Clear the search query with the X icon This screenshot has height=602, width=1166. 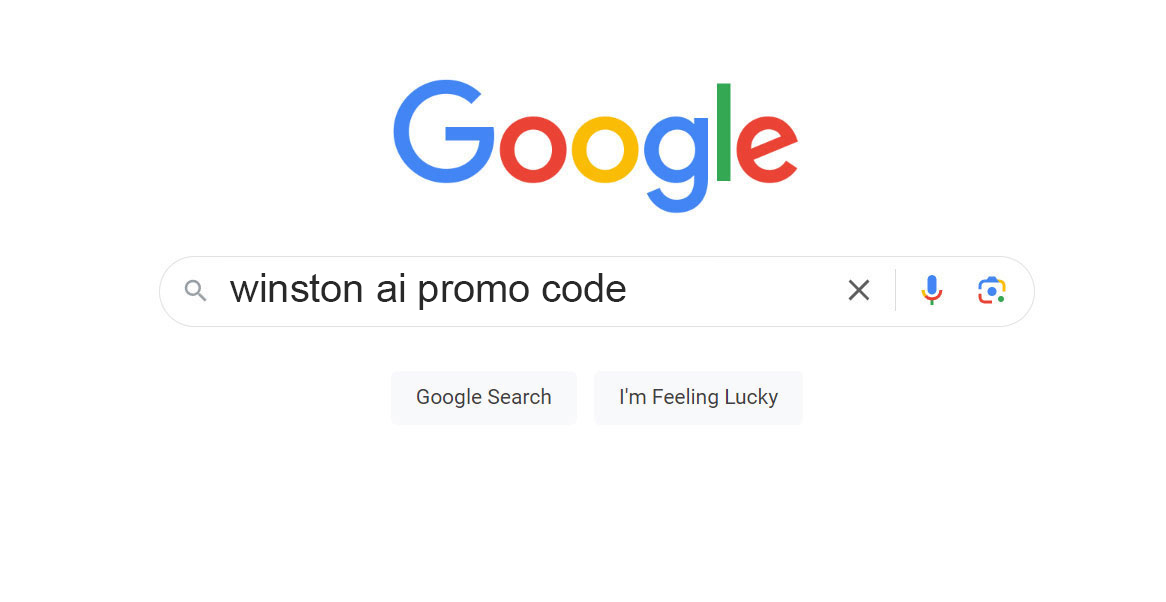[x=859, y=290]
